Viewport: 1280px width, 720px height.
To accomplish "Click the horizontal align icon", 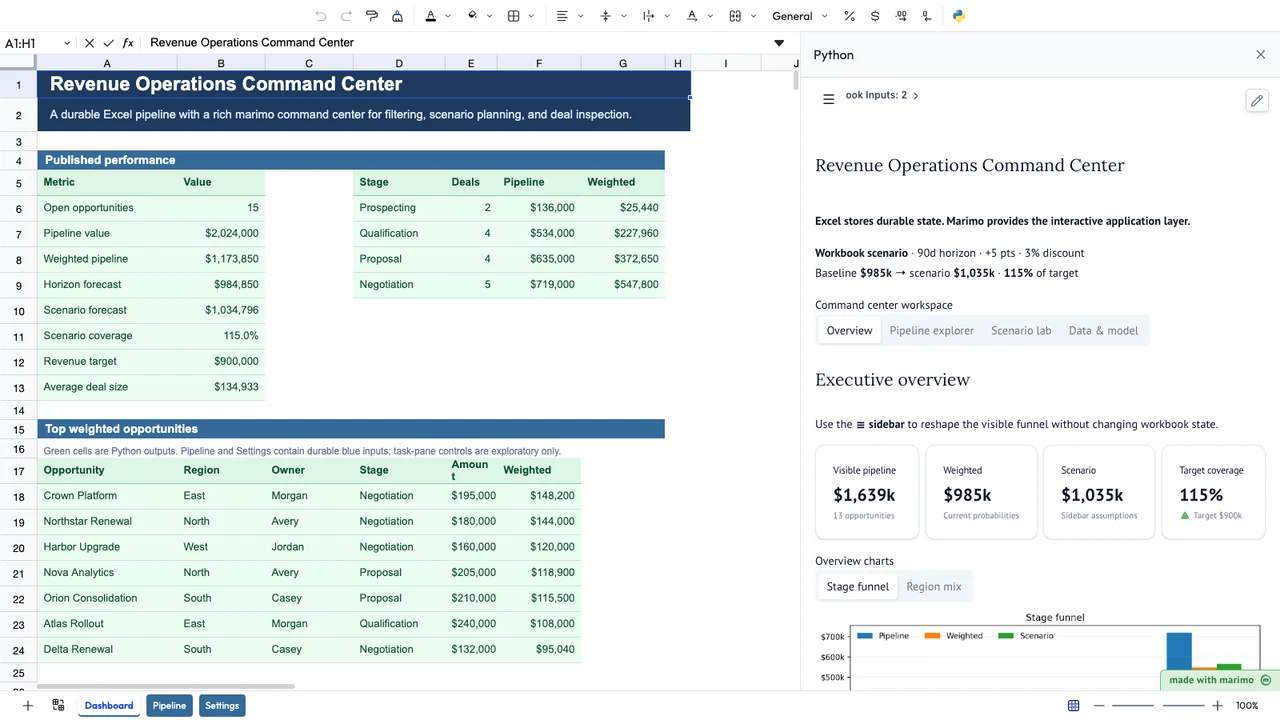I will point(562,16).
